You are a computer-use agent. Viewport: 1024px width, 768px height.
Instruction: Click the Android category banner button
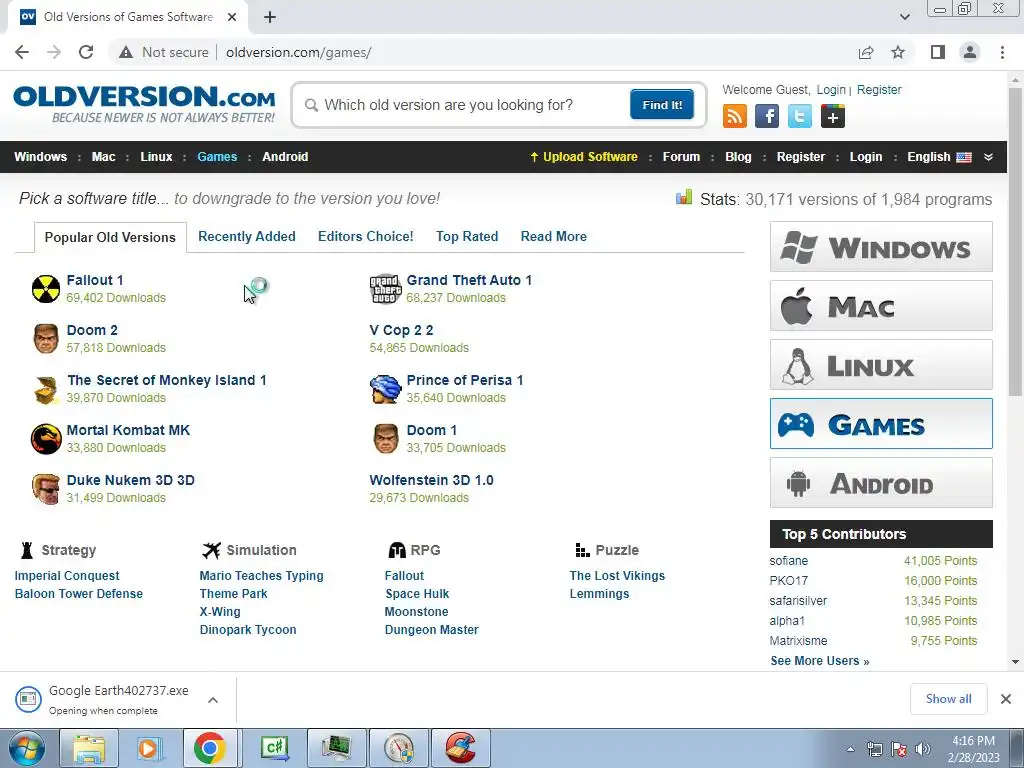[x=881, y=483]
